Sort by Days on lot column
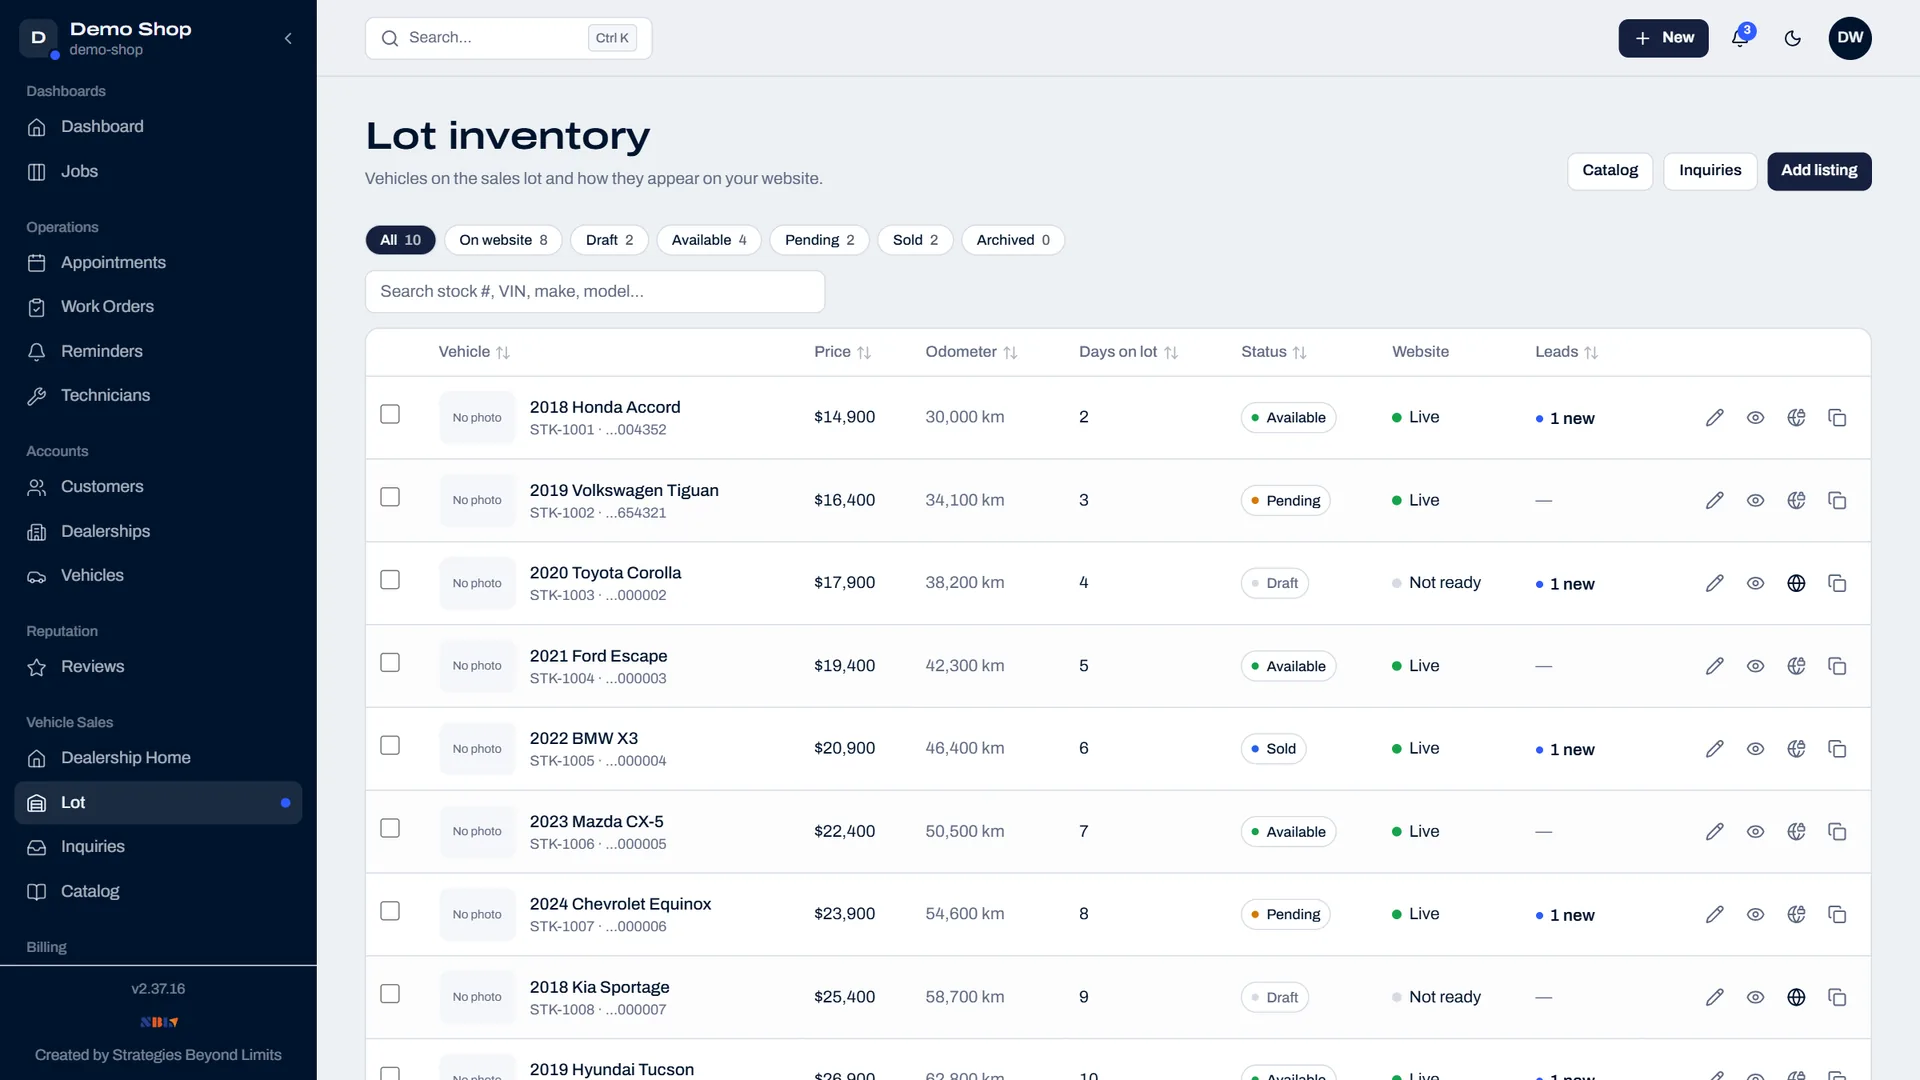The image size is (1920, 1080). (1128, 352)
